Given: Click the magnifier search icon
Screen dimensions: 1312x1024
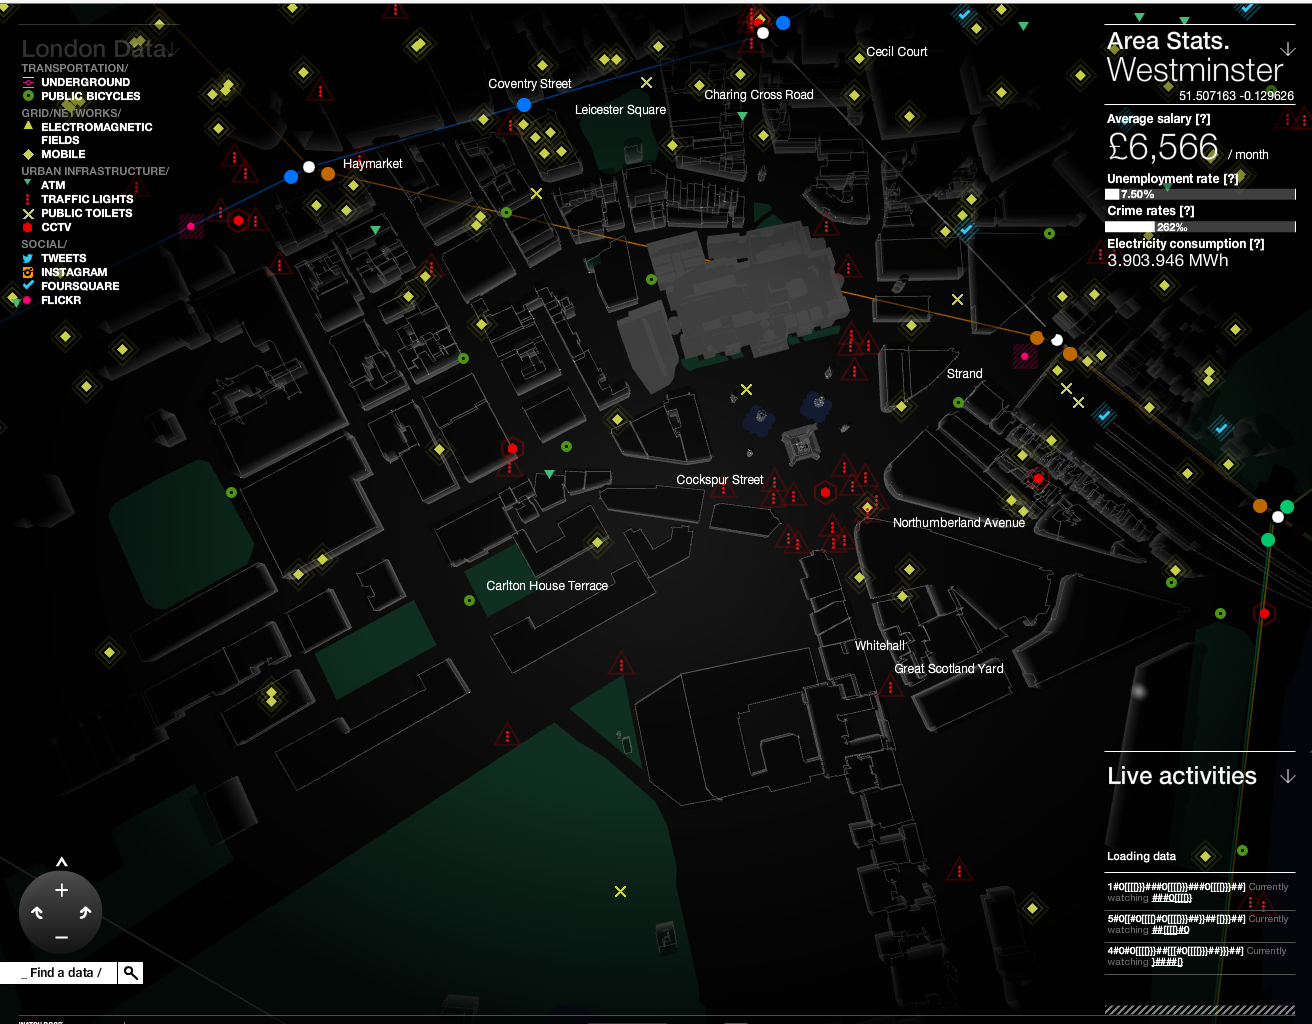Looking at the screenshot, I should 130,973.
